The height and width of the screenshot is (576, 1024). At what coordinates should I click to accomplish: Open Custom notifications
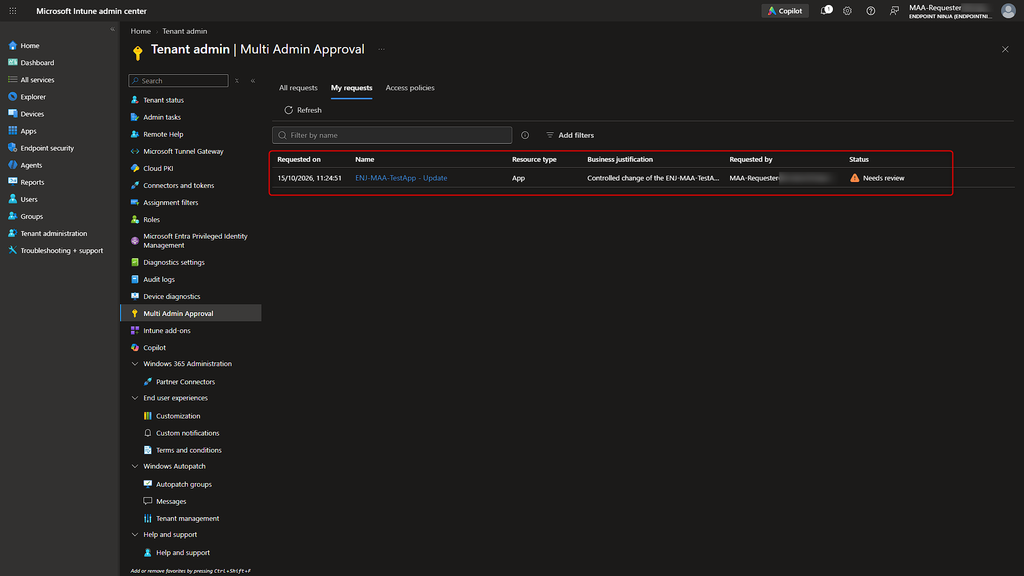pyautogui.click(x=187, y=433)
